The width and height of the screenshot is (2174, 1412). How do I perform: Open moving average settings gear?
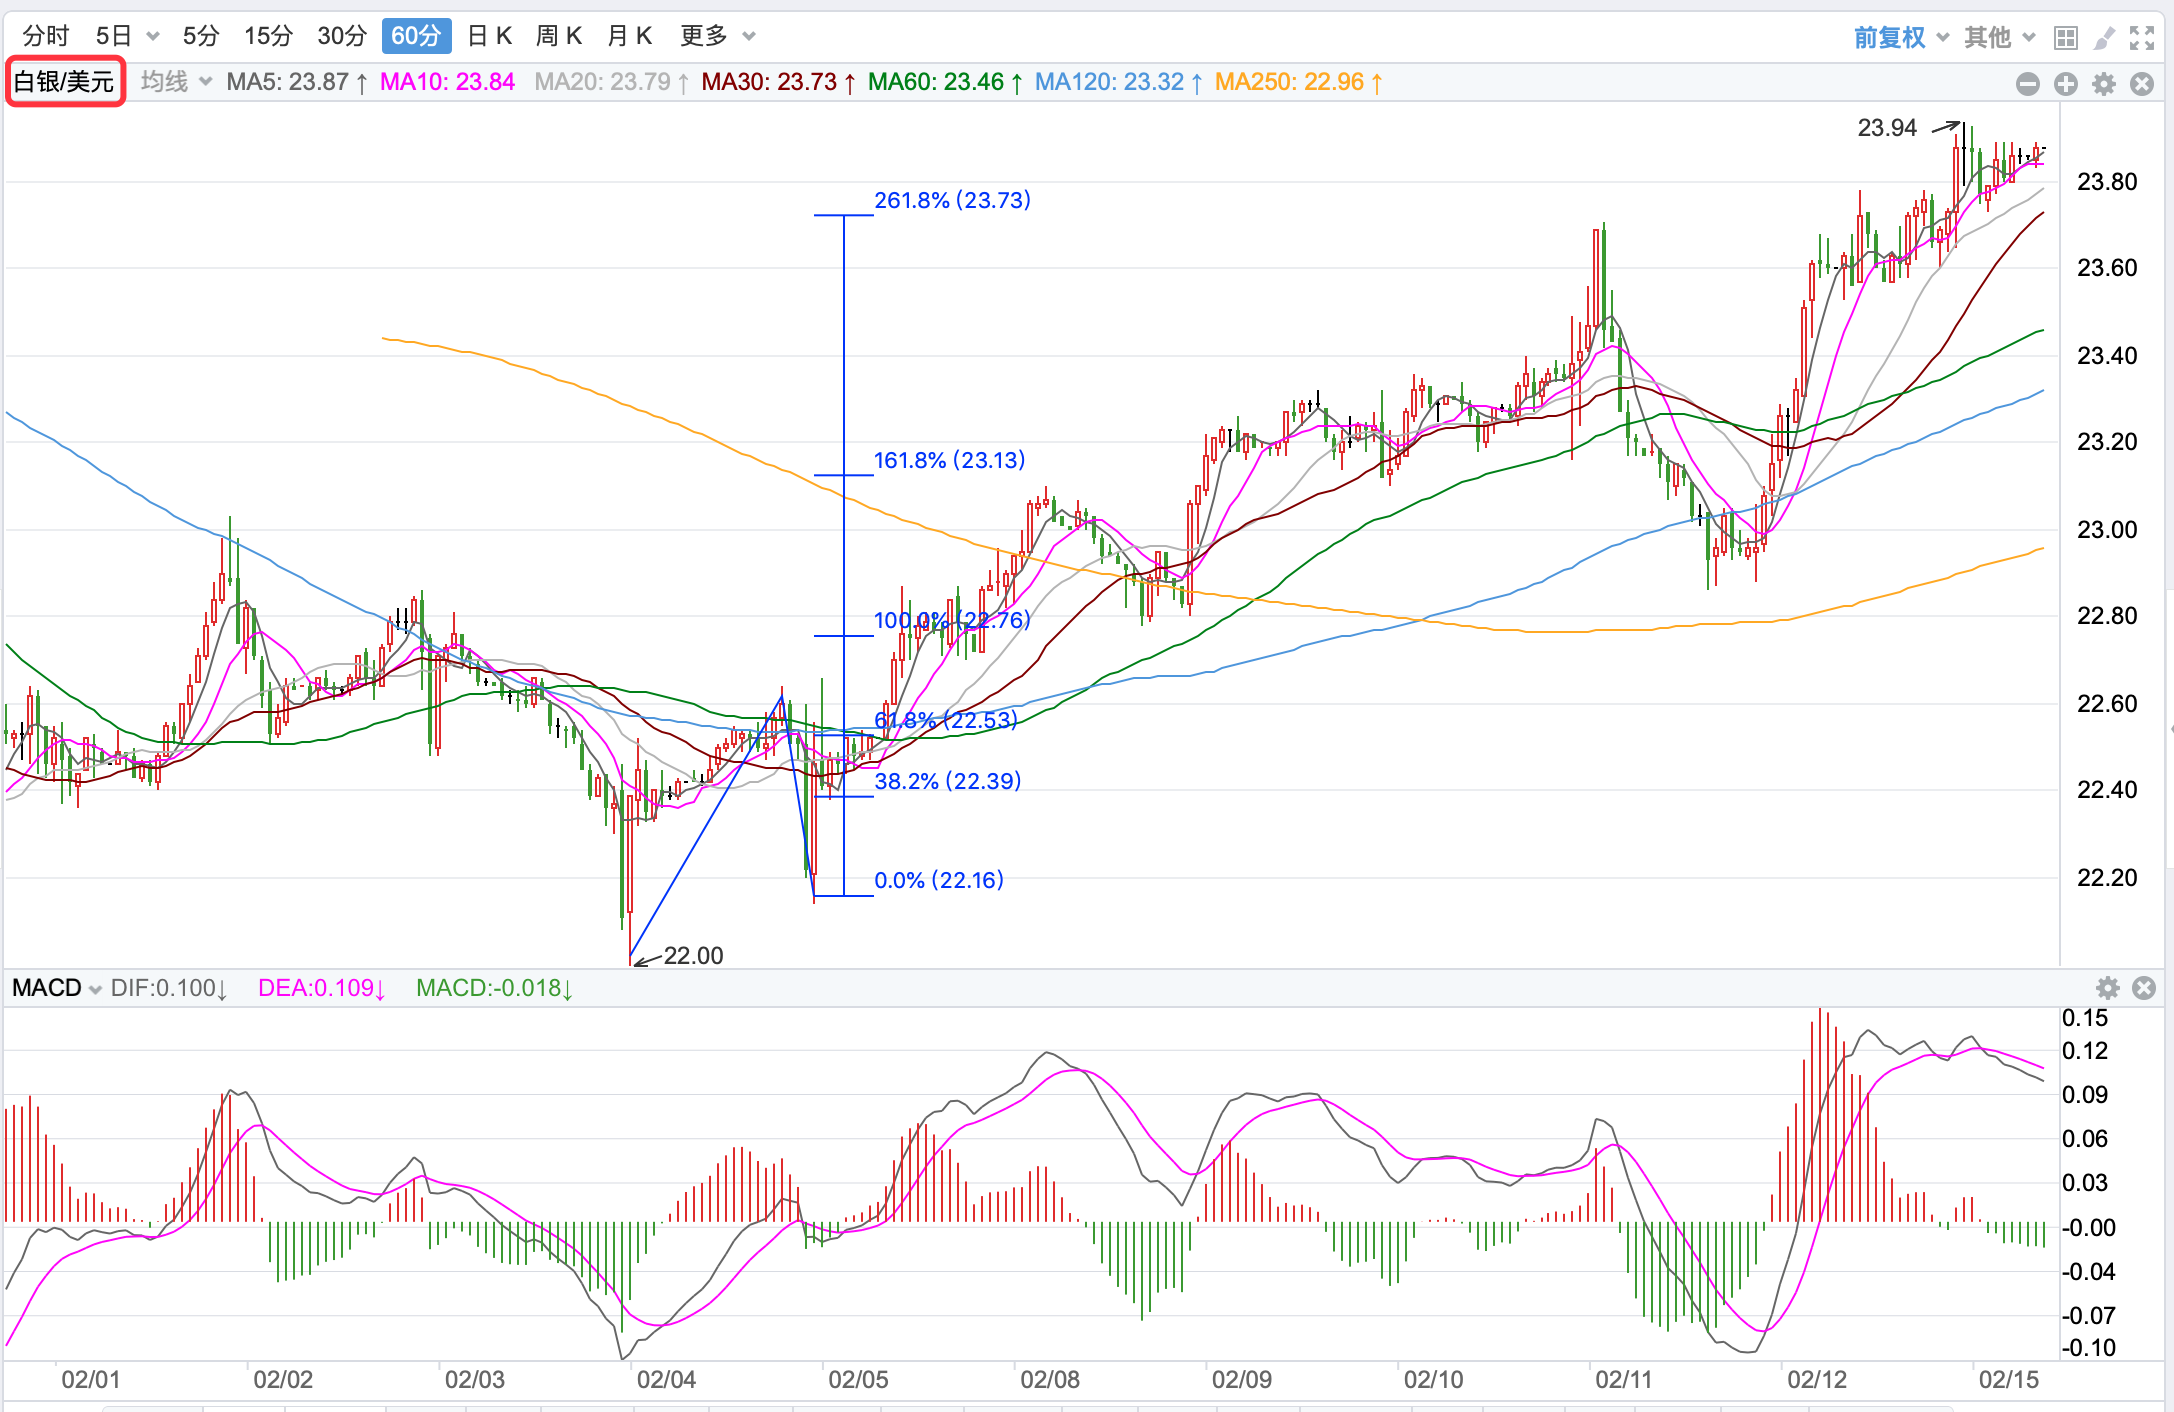click(x=2103, y=84)
